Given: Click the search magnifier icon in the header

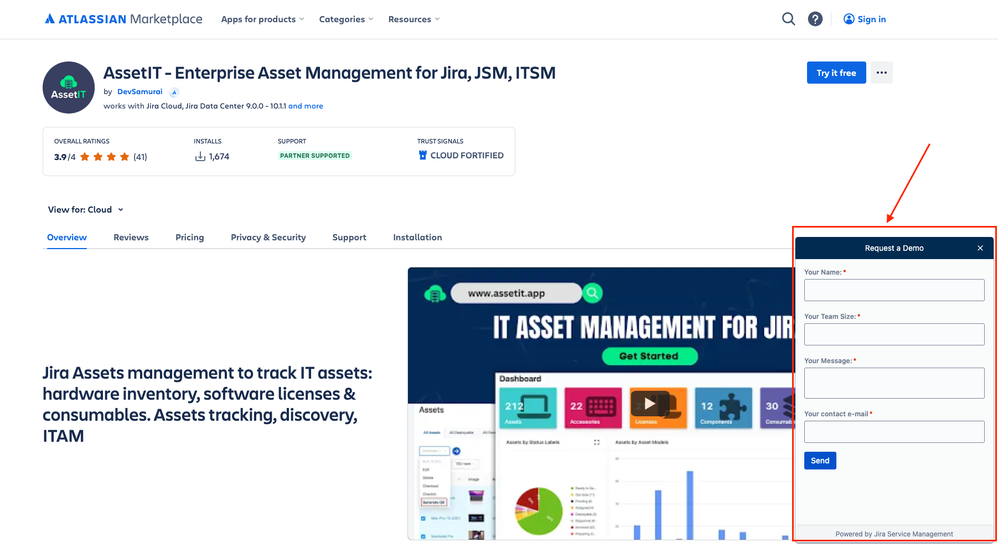Looking at the screenshot, I should pos(789,19).
